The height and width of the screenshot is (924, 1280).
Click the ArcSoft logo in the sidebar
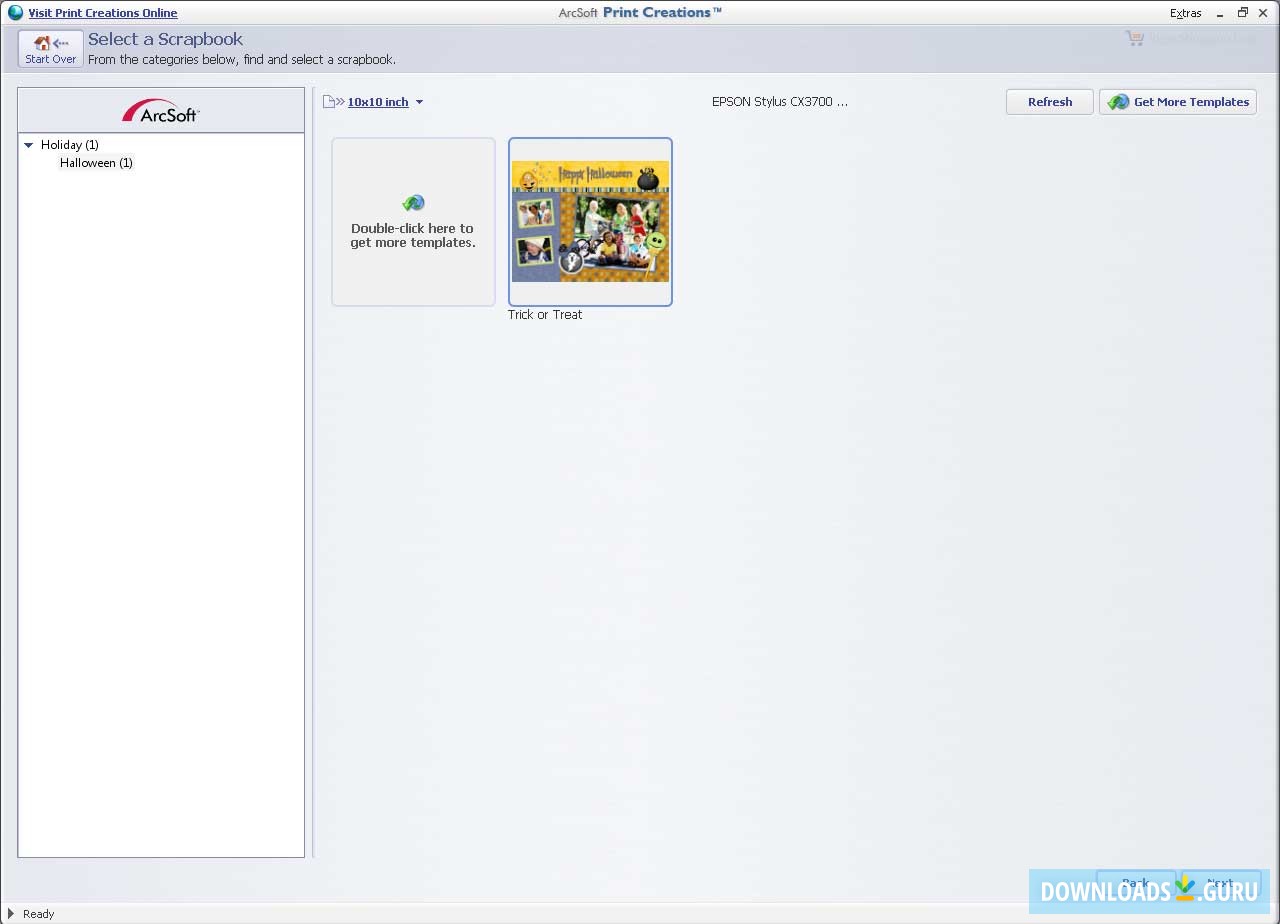(161, 111)
